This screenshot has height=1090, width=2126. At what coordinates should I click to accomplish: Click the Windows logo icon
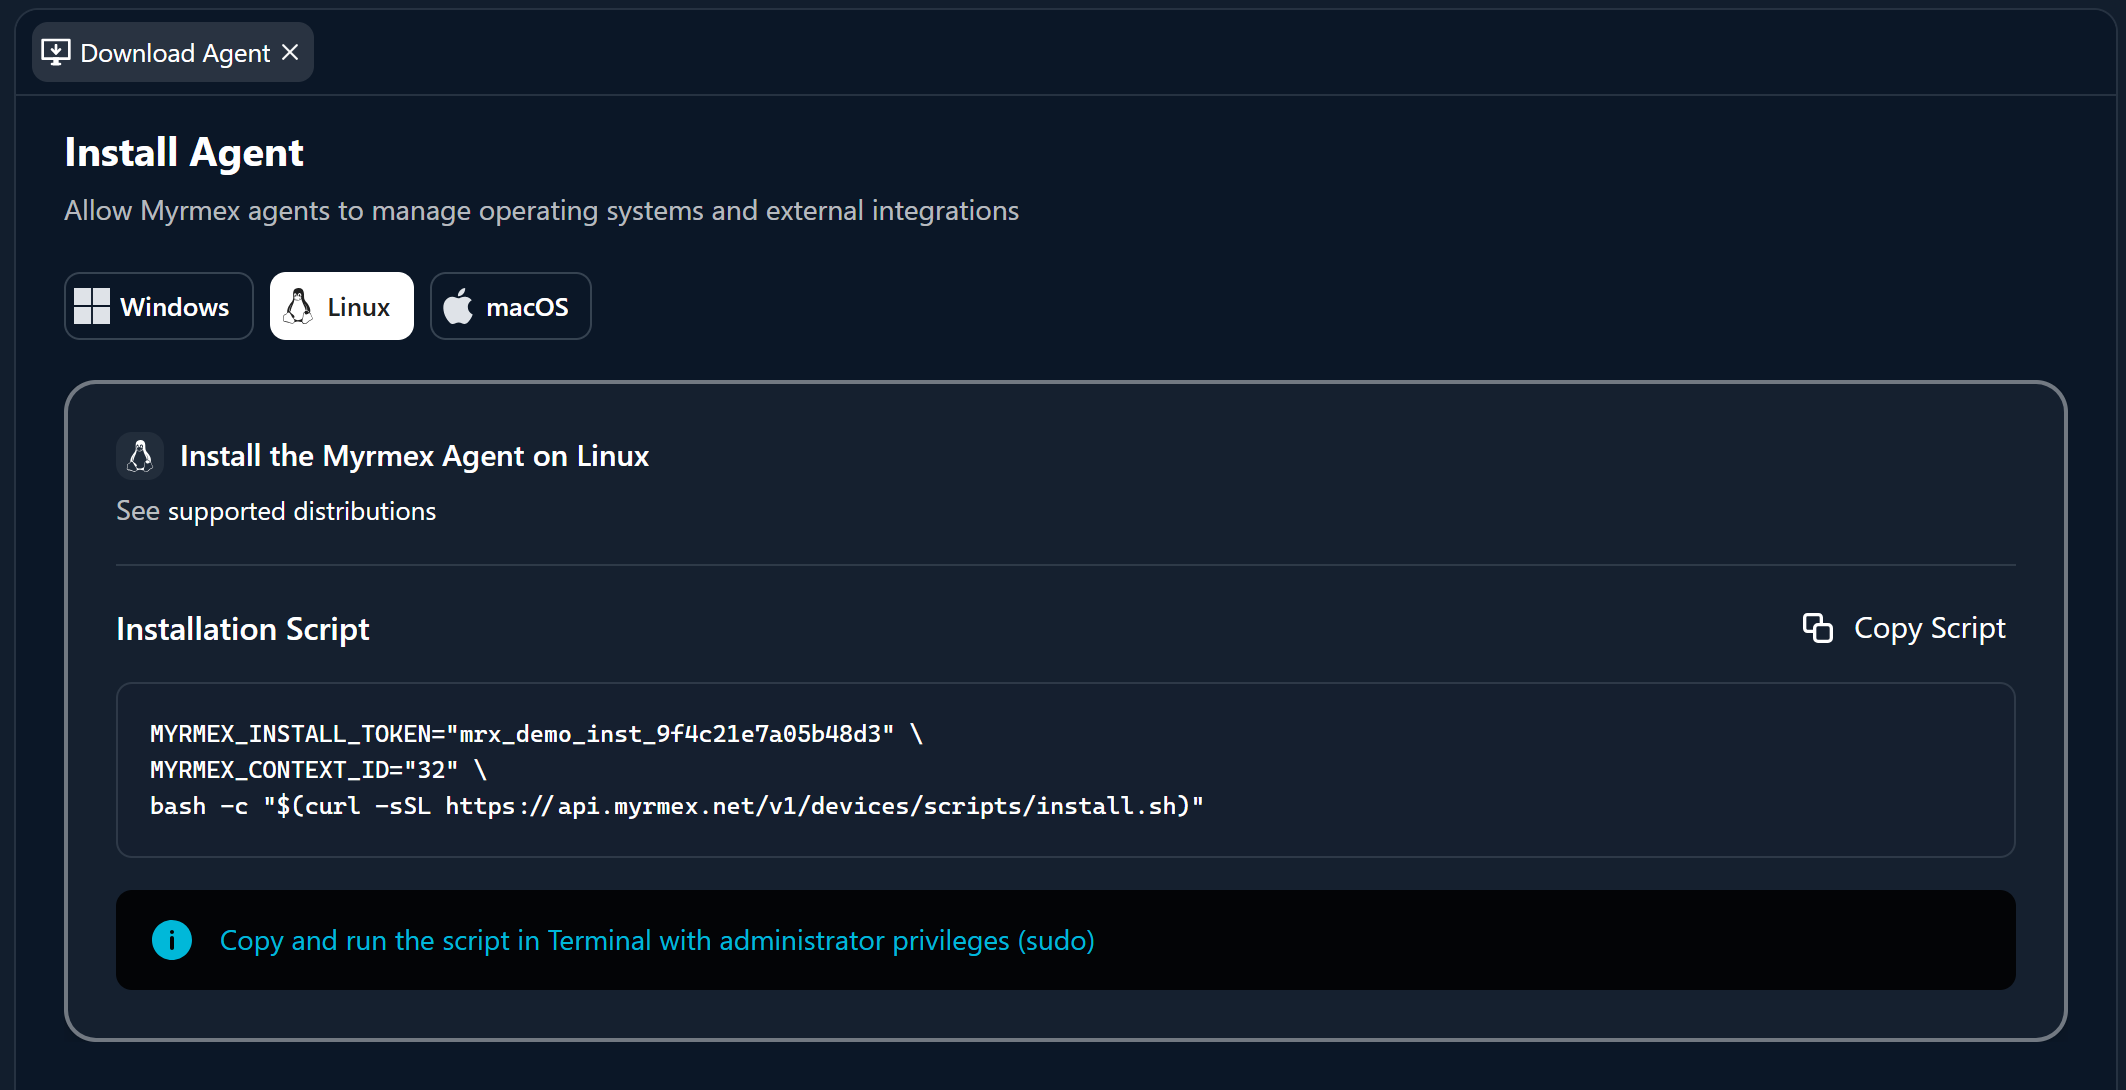click(92, 306)
